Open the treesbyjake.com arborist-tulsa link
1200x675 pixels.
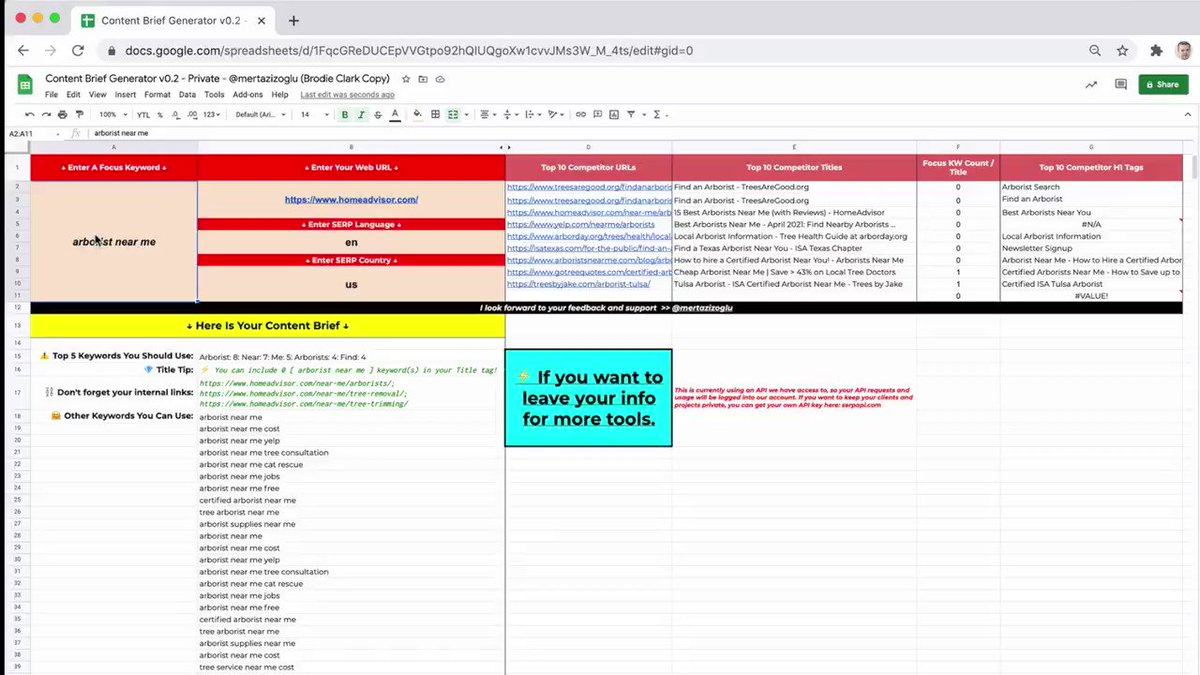tap(580, 284)
